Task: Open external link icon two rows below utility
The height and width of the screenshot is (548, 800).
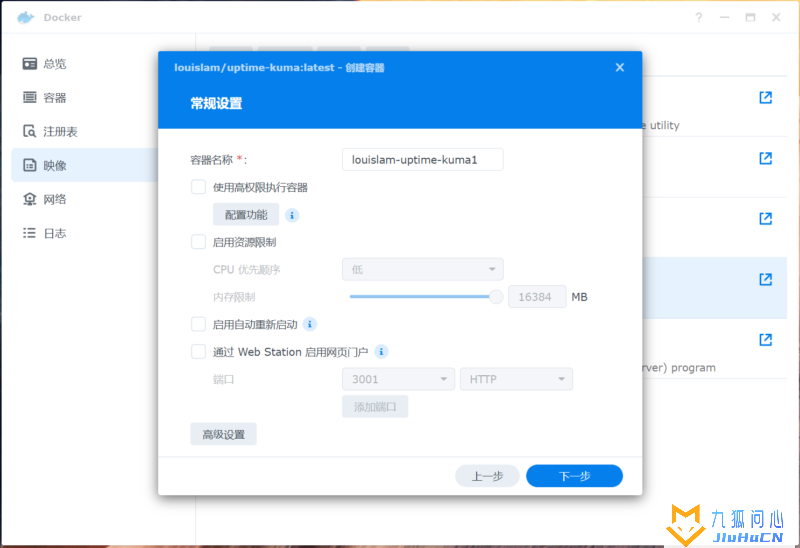Action: tap(765, 219)
